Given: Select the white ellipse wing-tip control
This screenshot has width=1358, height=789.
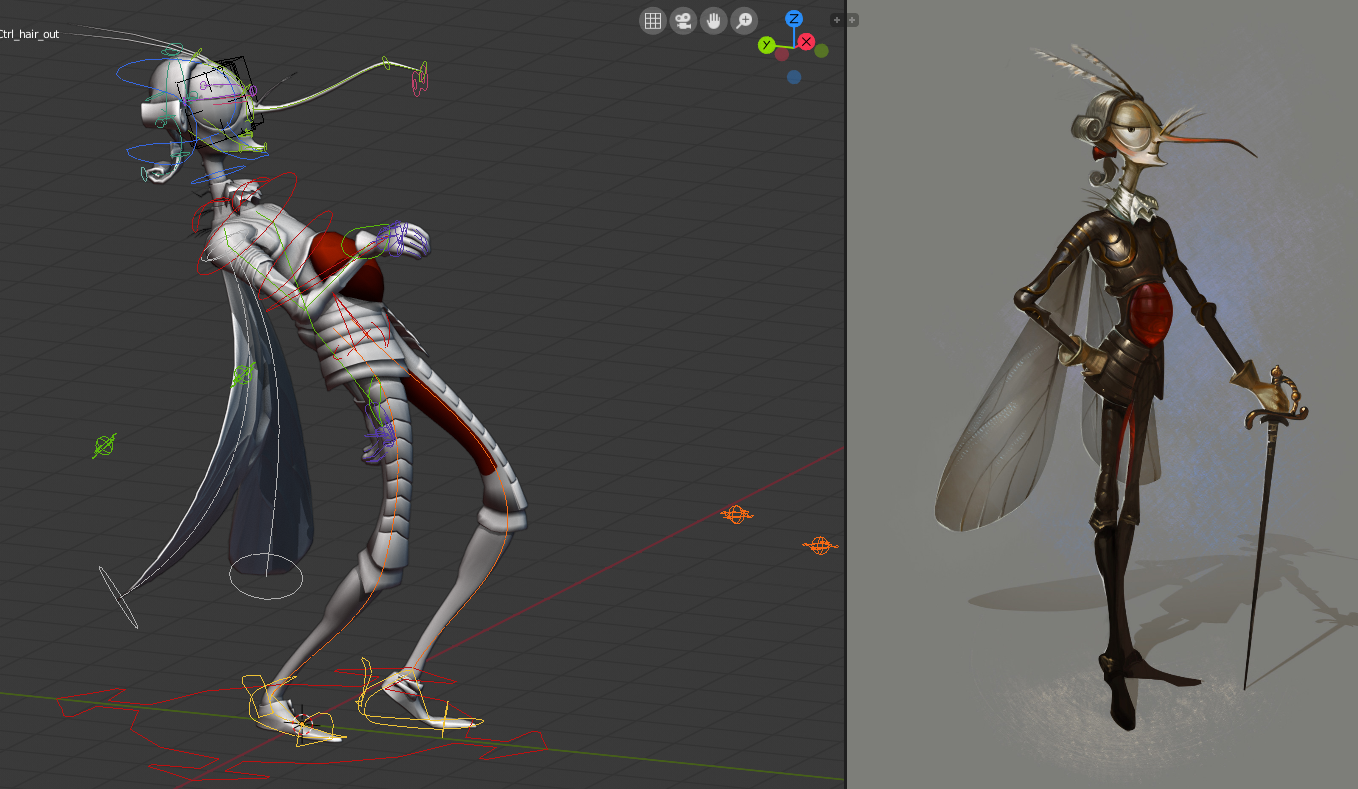Looking at the screenshot, I should click(x=118, y=597).
